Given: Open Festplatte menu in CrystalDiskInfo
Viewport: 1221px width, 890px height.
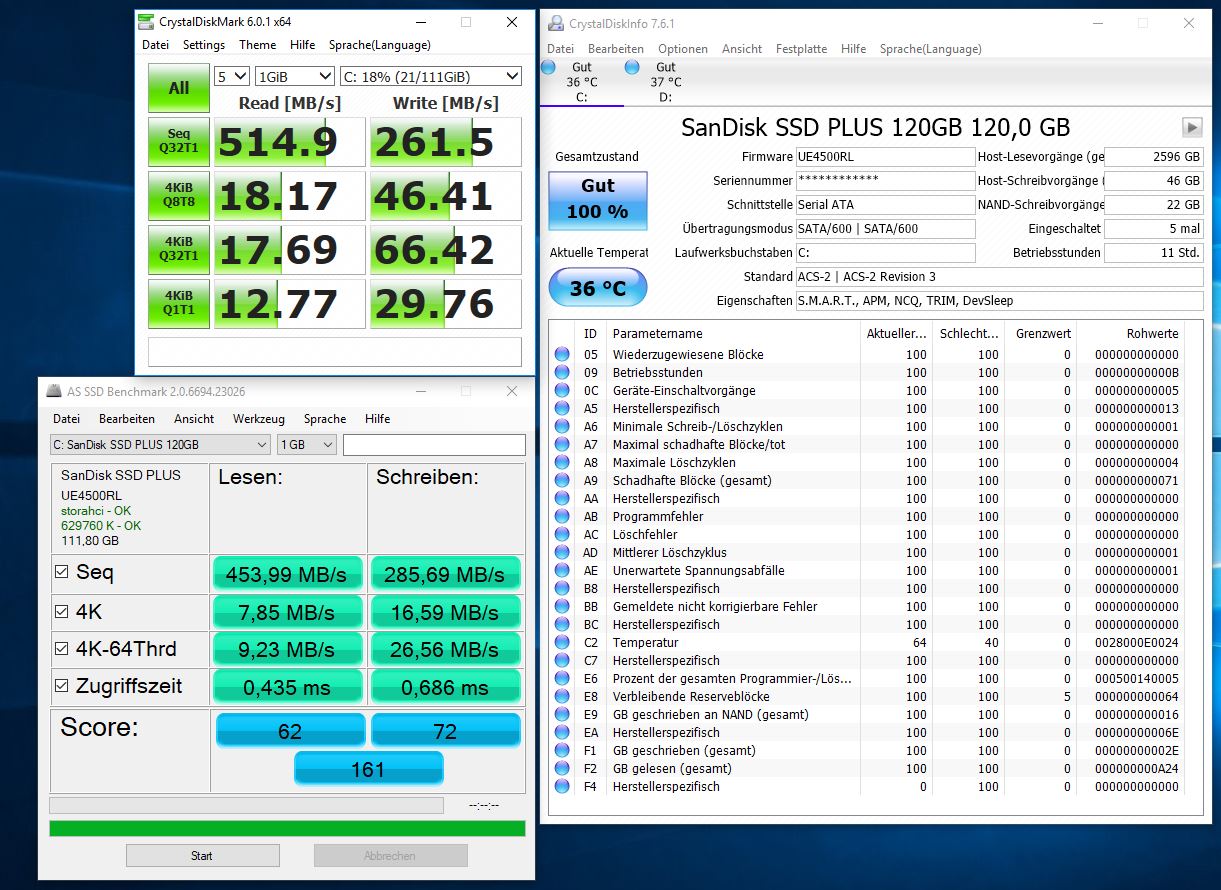Looking at the screenshot, I should 801,49.
